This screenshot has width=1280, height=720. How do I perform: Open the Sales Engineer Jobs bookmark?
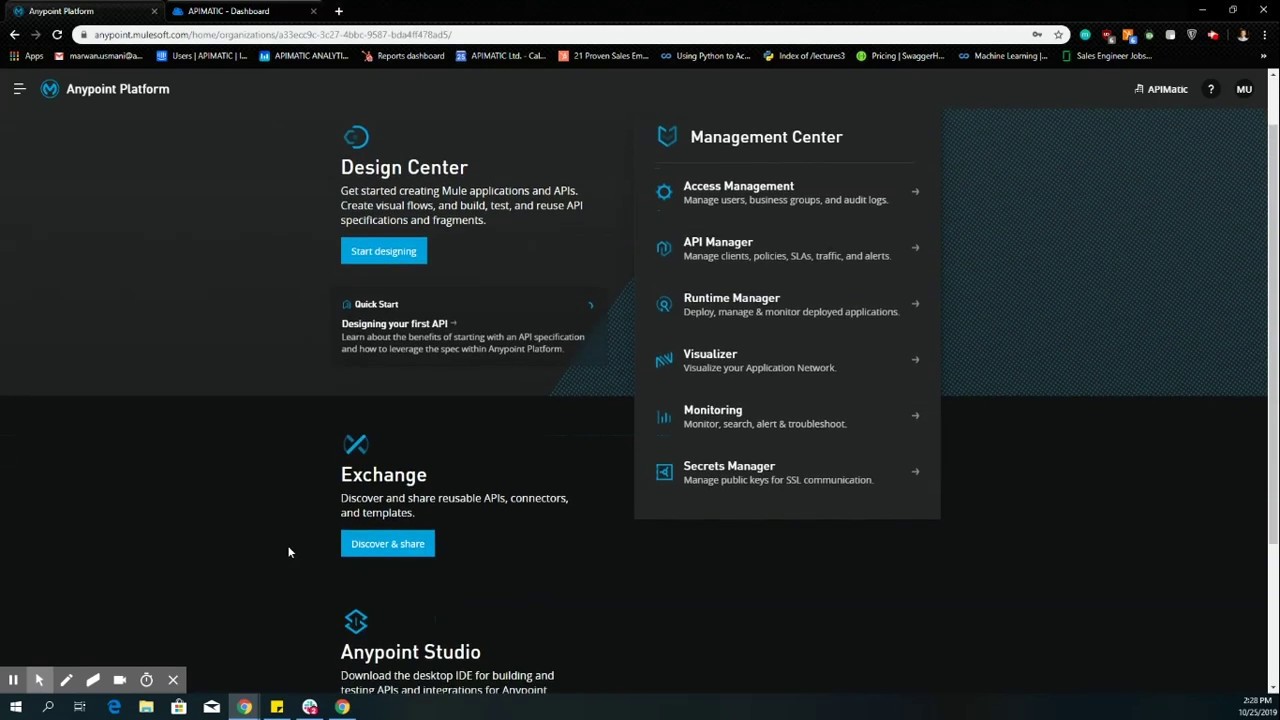pyautogui.click(x=1107, y=56)
